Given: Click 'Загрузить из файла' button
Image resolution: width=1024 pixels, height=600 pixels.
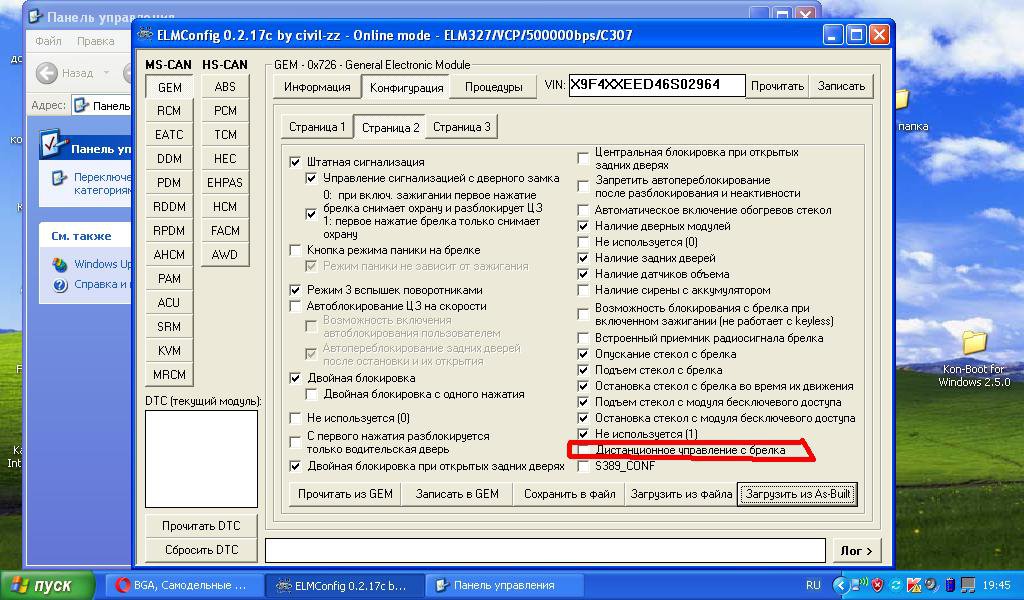Looking at the screenshot, I should [x=681, y=494].
